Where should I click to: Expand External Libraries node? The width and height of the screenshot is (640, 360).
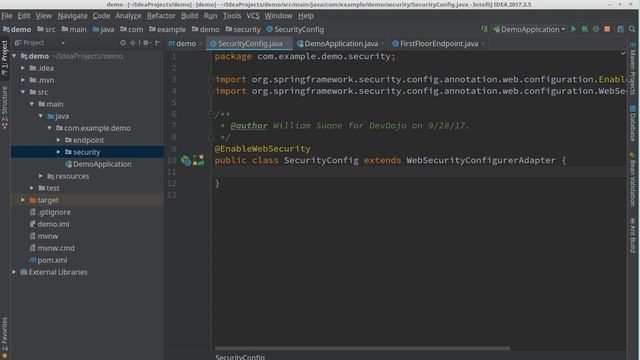pos(14,272)
